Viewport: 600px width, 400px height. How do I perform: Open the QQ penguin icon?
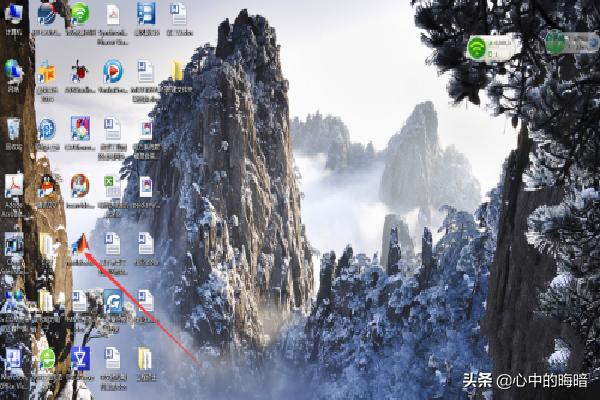click(x=46, y=185)
